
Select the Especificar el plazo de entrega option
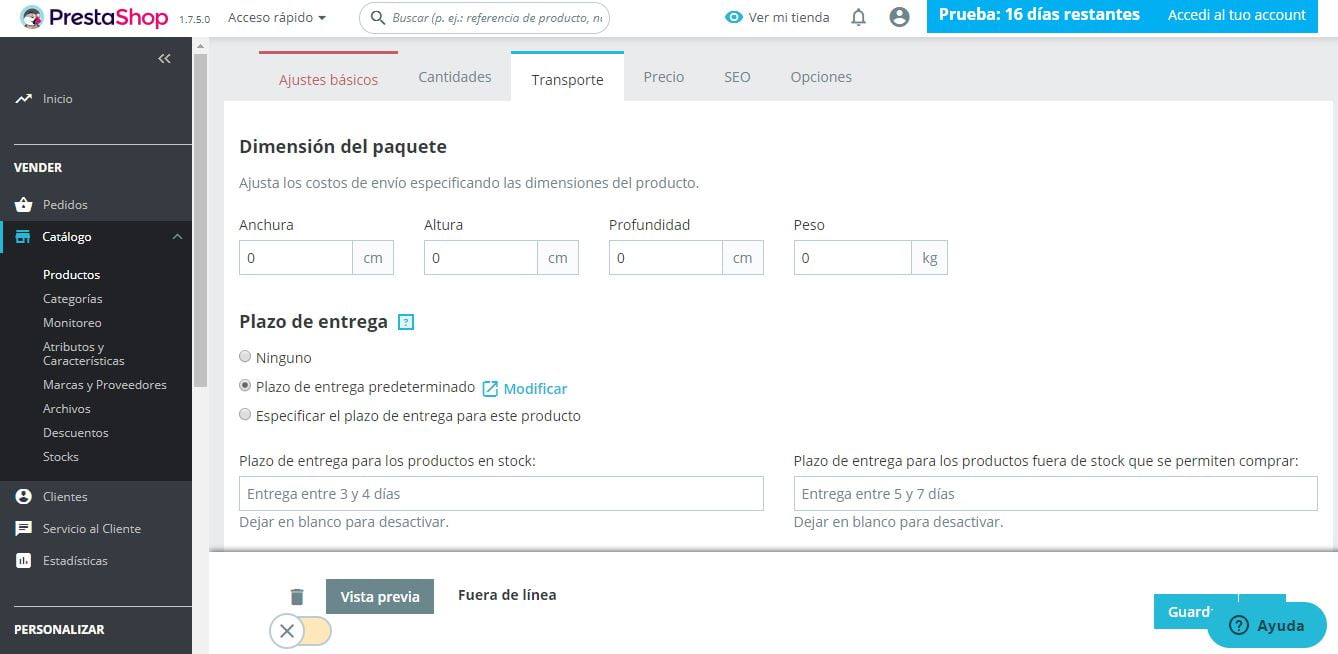(245, 414)
